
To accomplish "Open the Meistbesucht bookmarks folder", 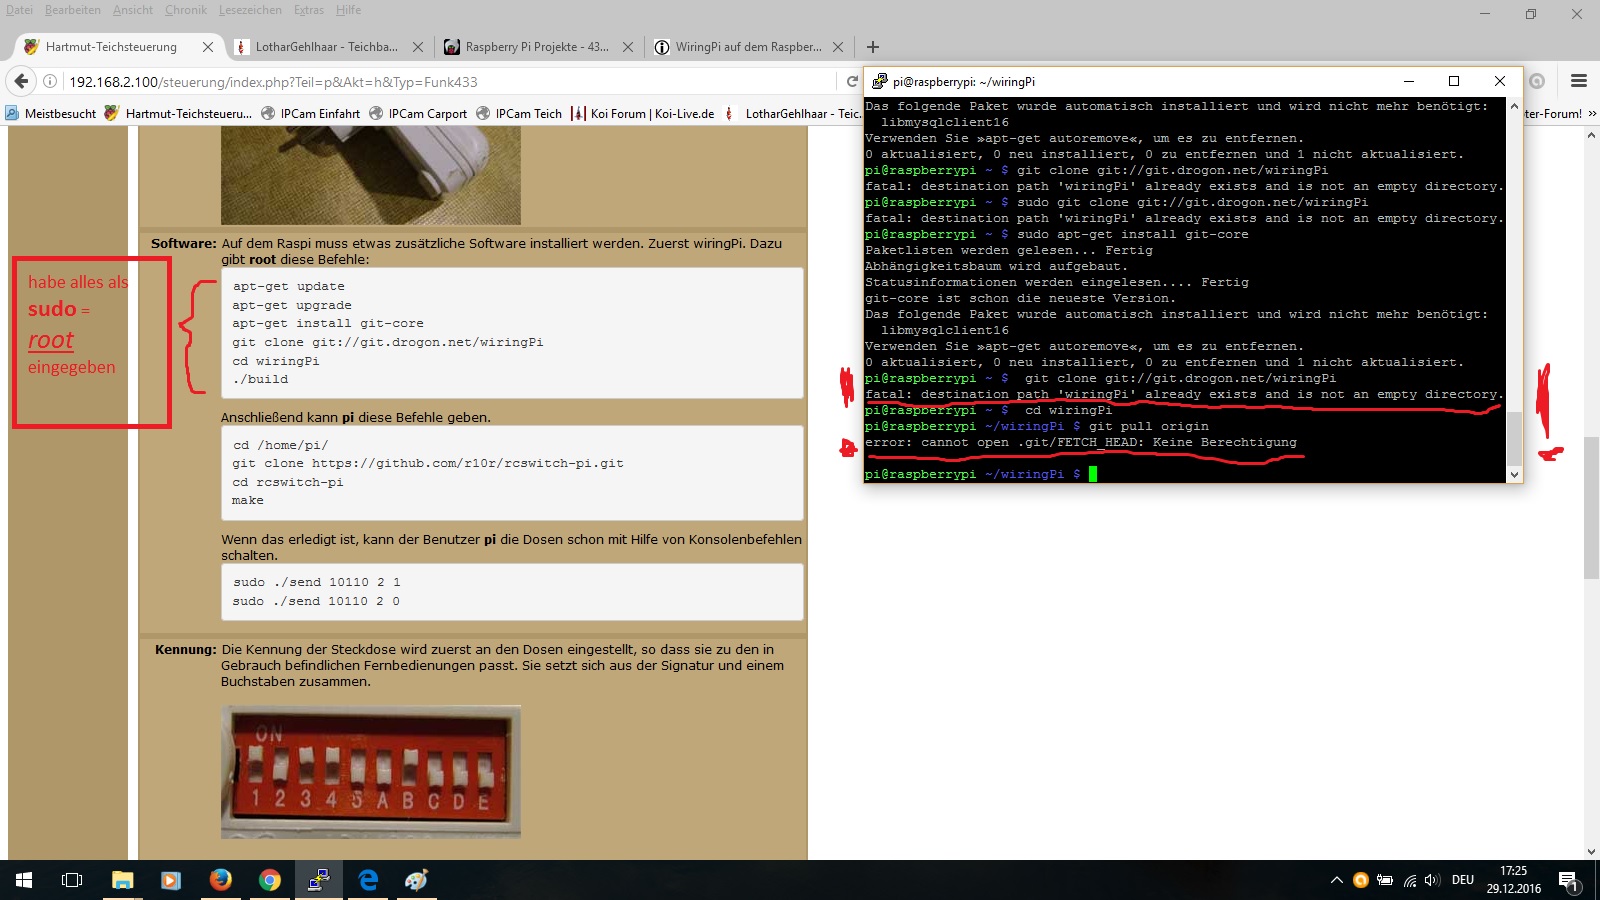I will pos(52,113).
